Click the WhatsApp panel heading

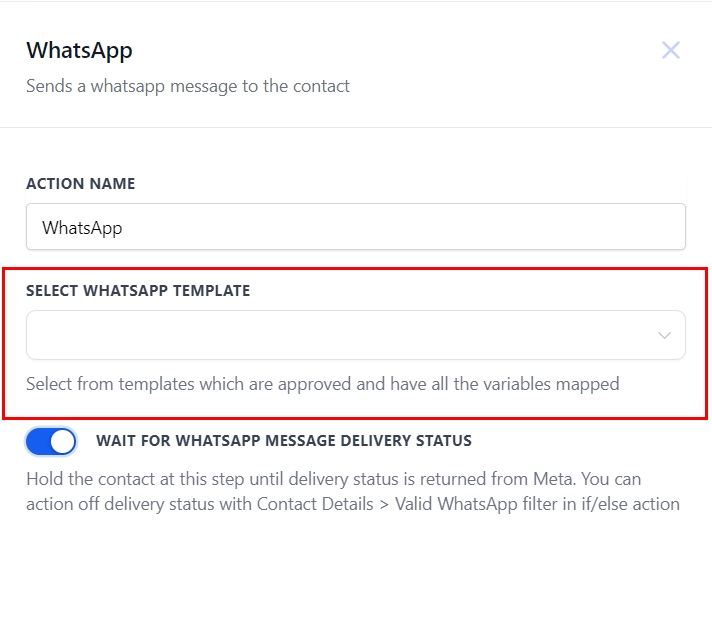tap(79, 50)
